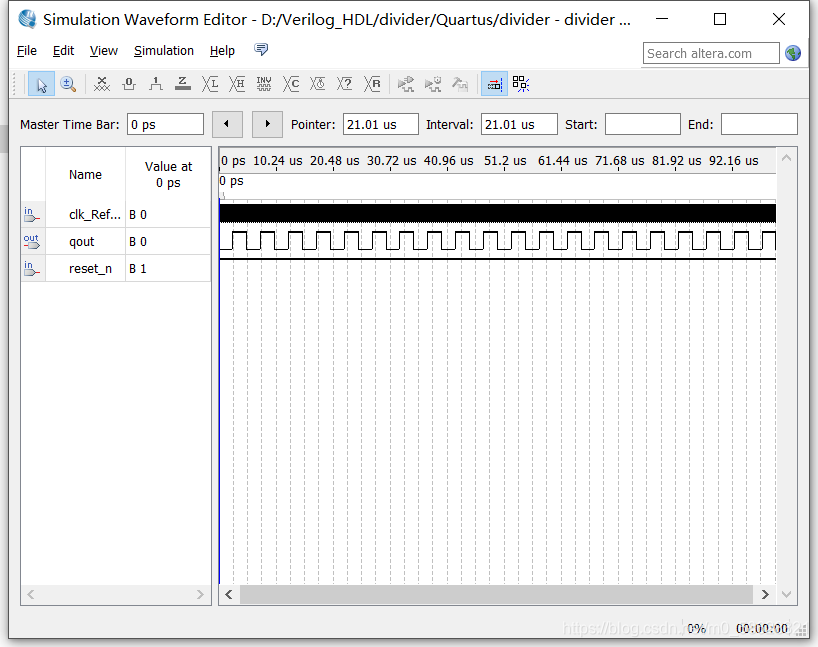Image resolution: width=818 pixels, height=647 pixels.
Task: Jump to next transition arrow button
Action: click(267, 124)
